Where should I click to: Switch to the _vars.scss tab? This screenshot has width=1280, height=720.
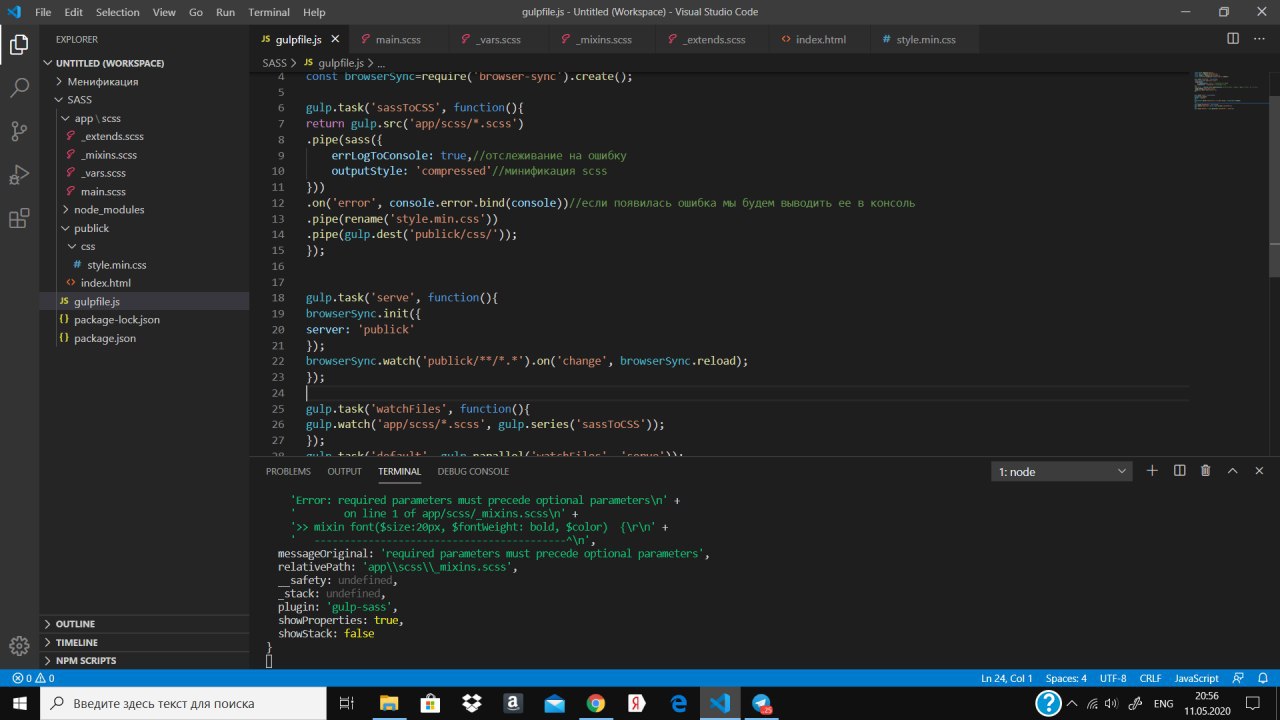[x=498, y=40]
